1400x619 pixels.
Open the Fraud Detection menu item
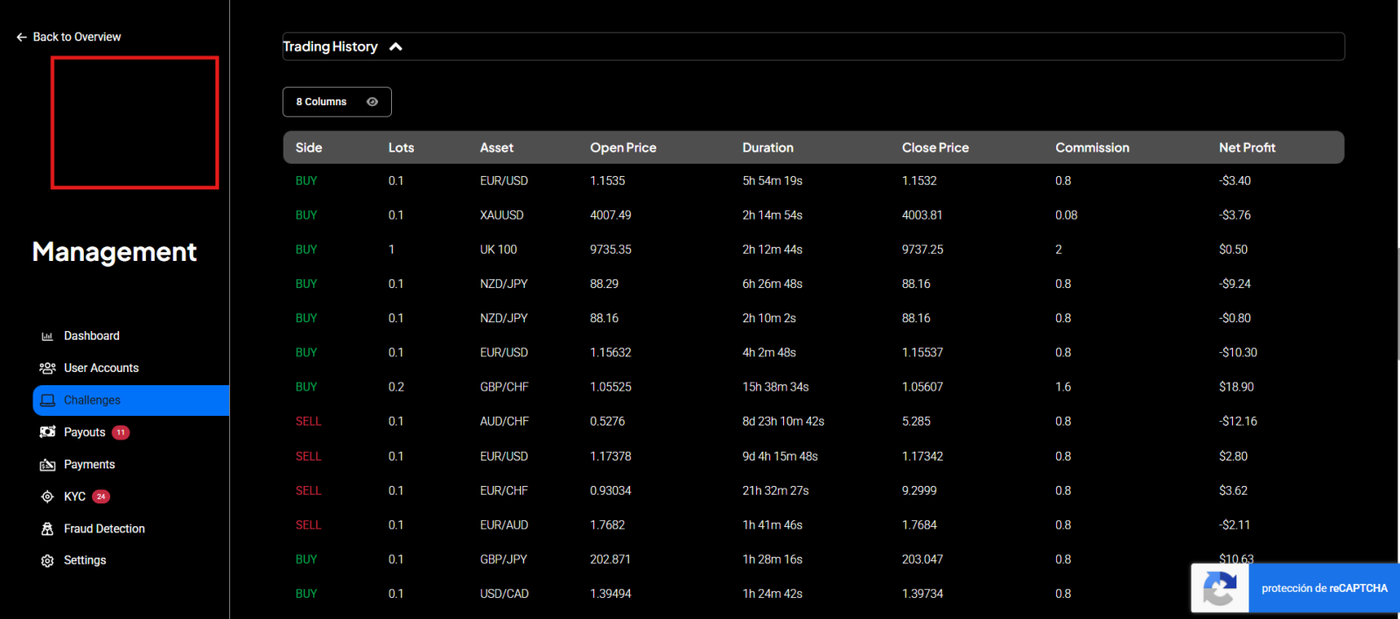tap(104, 528)
